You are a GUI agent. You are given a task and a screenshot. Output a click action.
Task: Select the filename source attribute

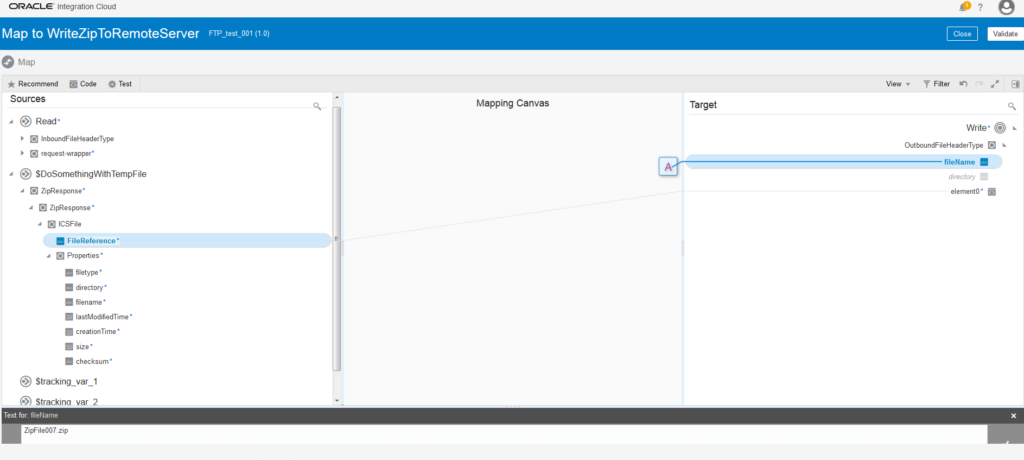coord(90,302)
